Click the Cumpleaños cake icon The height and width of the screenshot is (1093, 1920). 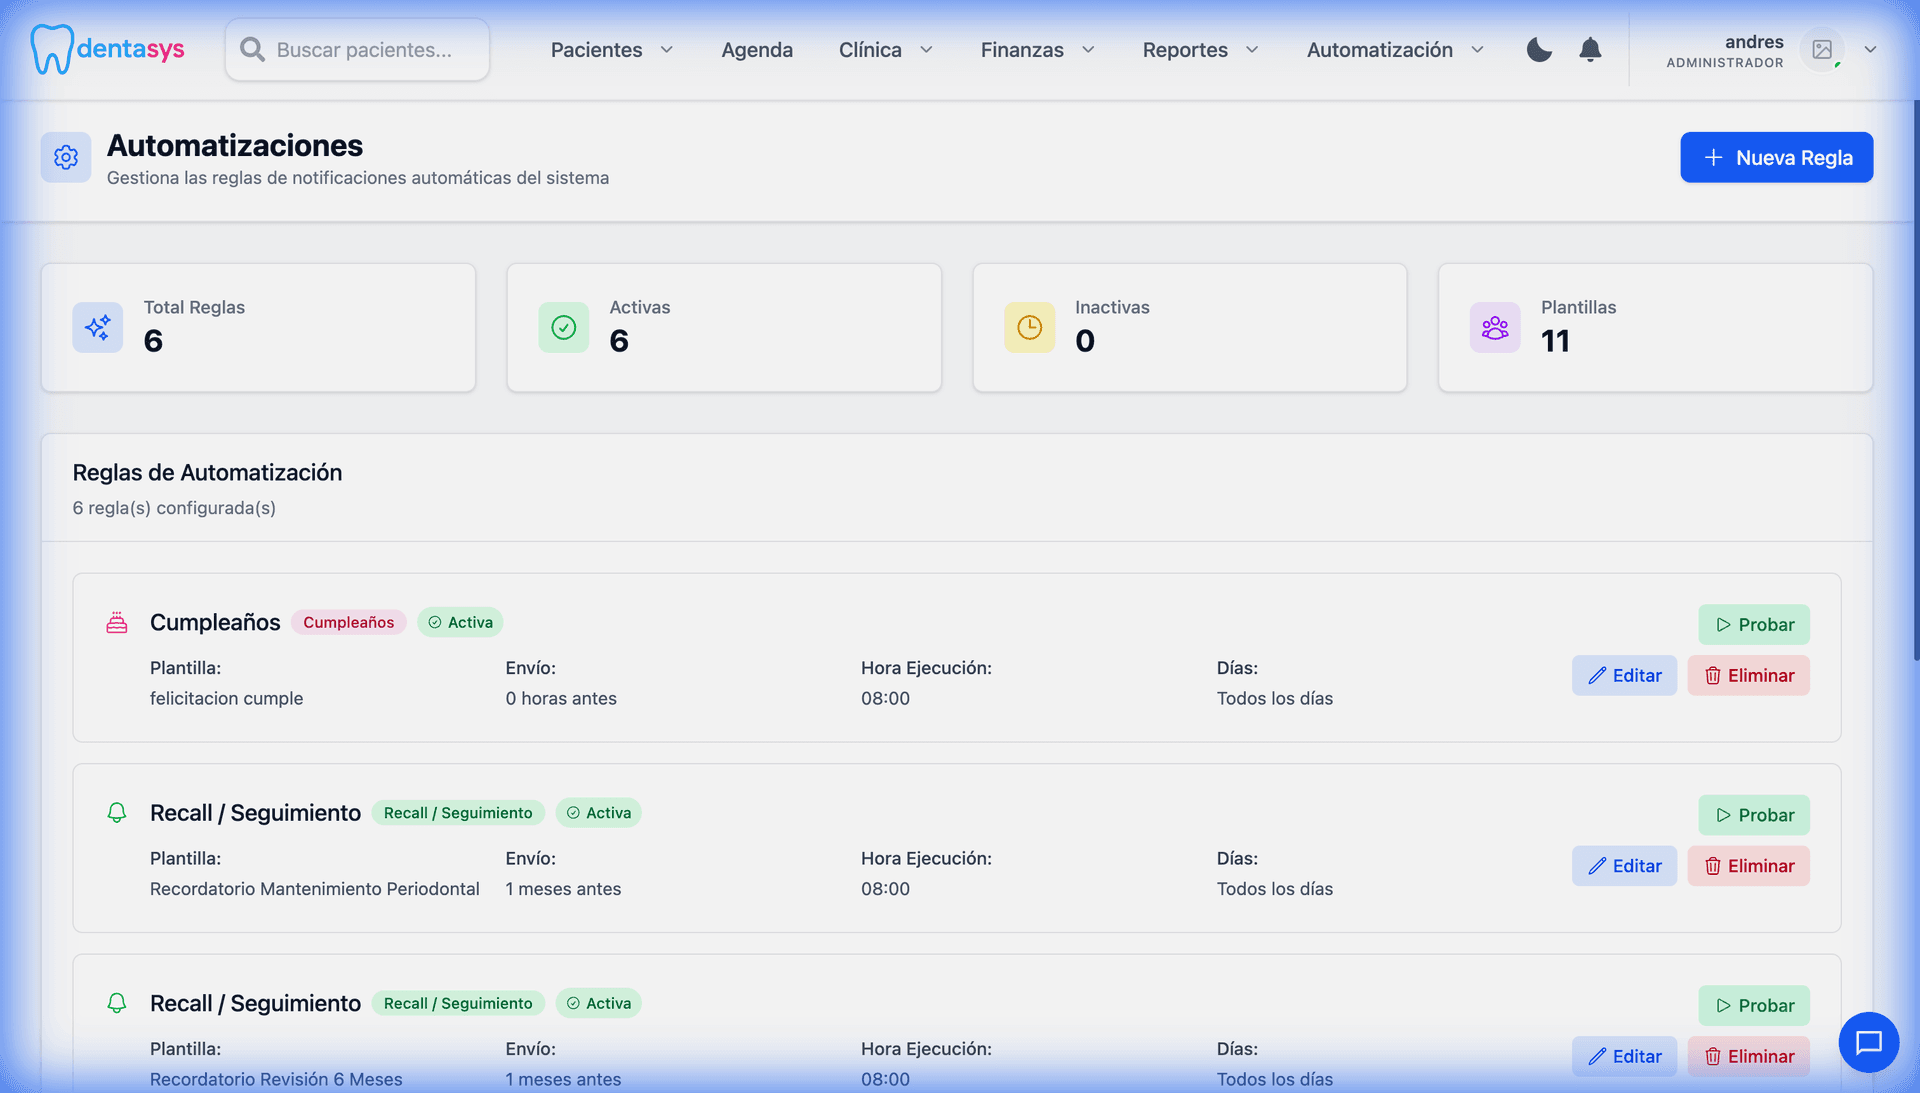pos(117,623)
